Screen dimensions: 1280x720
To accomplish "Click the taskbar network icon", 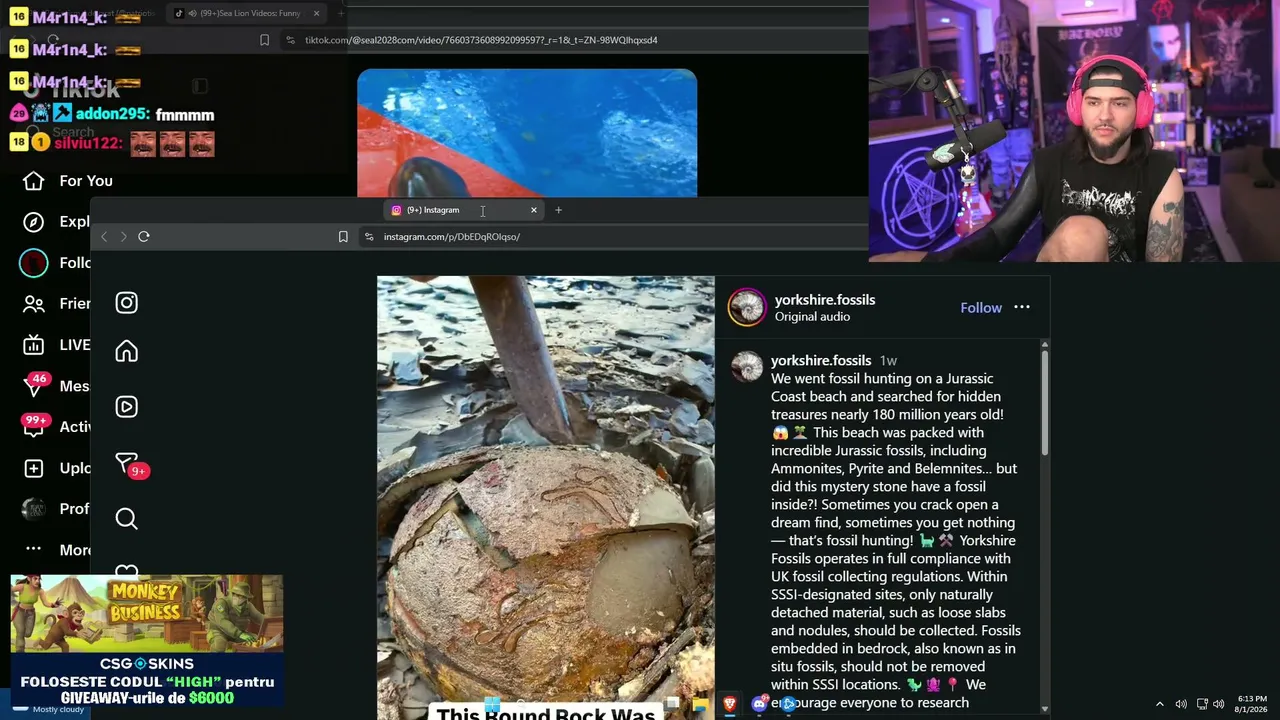I will click(1202, 704).
